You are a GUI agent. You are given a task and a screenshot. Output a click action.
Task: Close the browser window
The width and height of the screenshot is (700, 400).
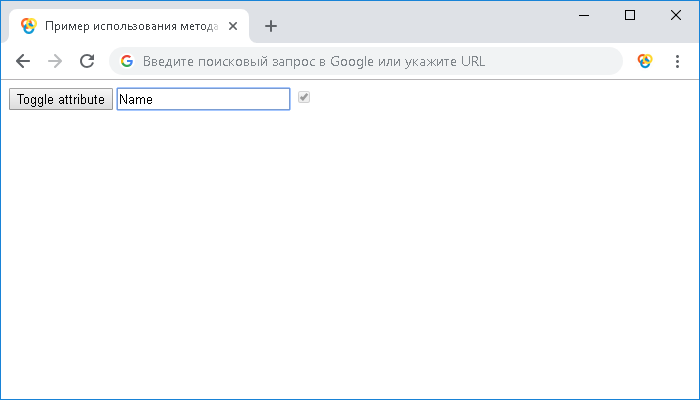tap(676, 15)
